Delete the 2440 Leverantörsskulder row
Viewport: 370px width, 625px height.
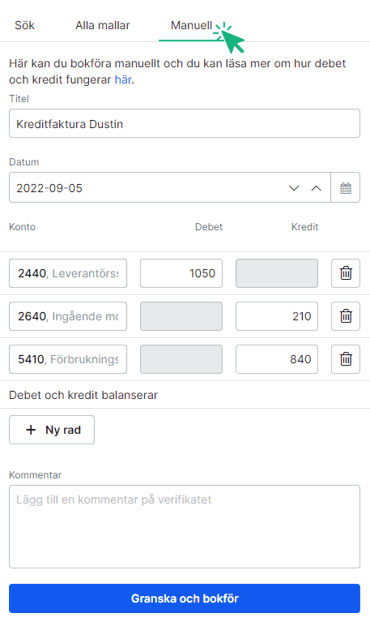coord(346,273)
